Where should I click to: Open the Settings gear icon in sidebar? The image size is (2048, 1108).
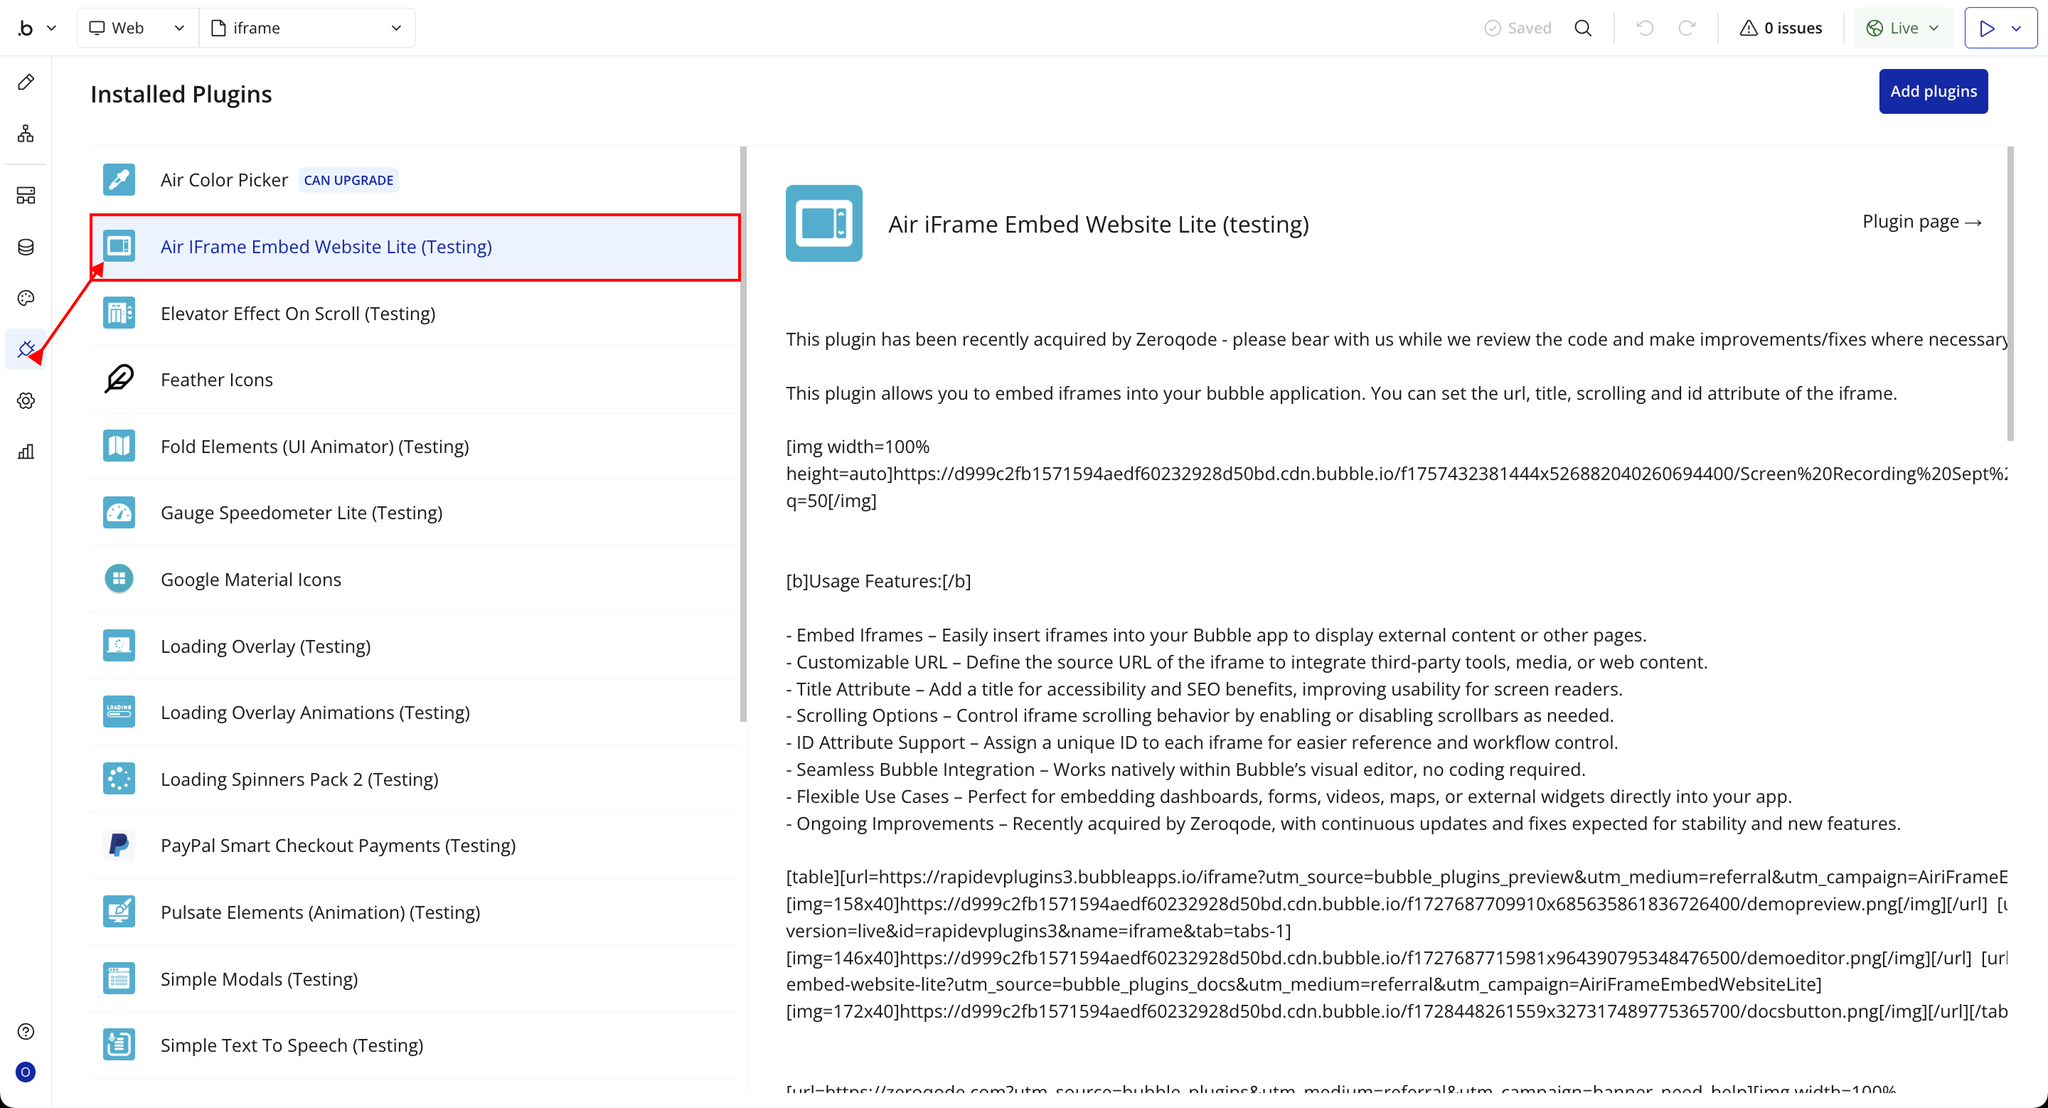[x=26, y=401]
